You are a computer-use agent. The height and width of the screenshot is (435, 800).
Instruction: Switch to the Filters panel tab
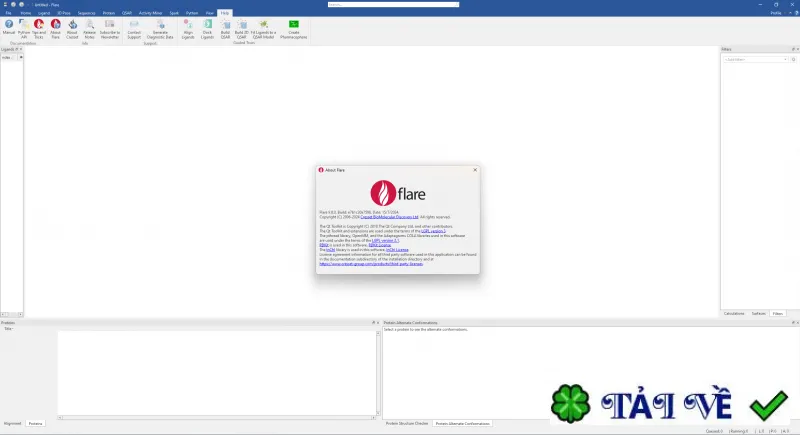pyautogui.click(x=778, y=314)
